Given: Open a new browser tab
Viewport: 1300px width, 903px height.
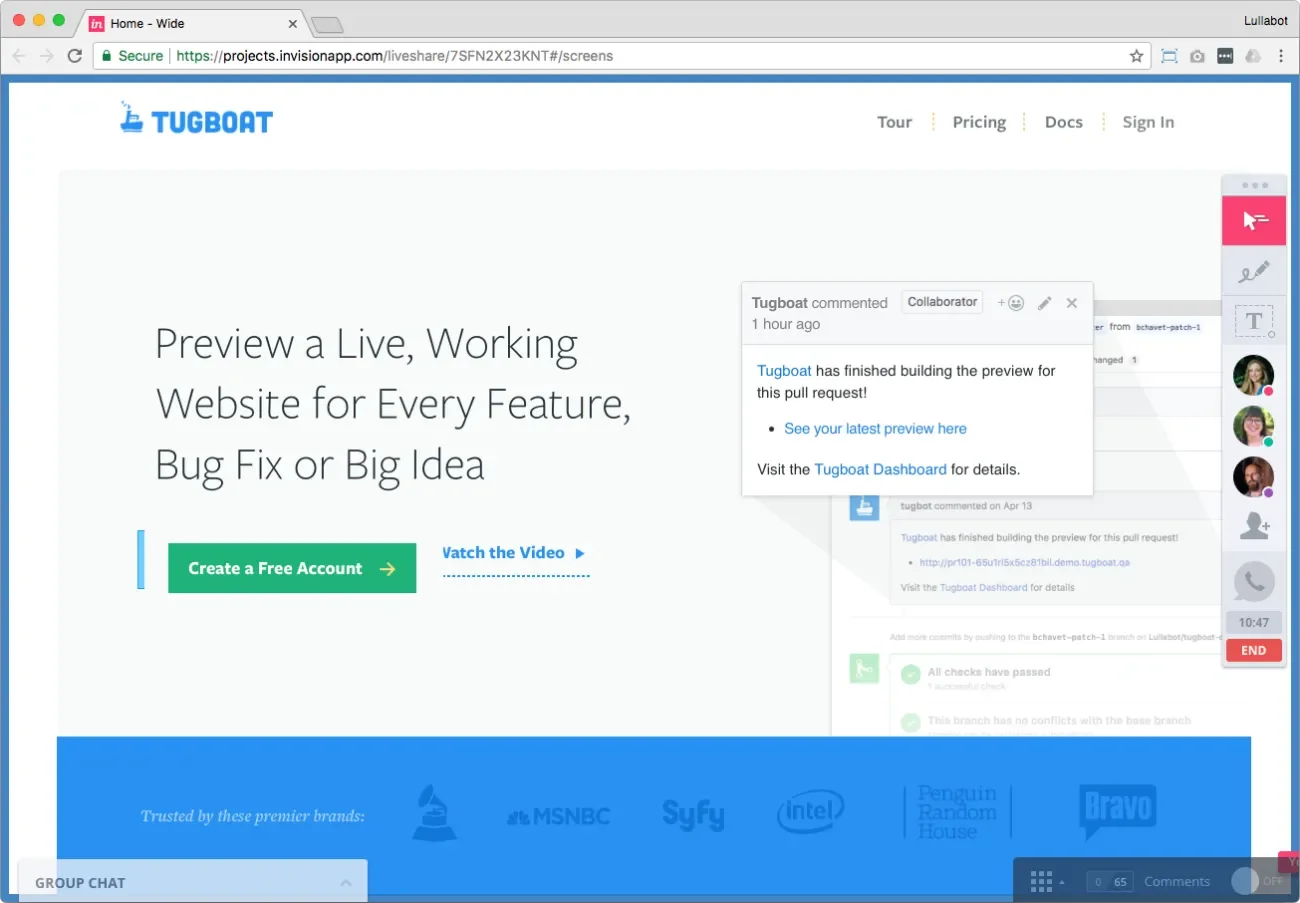Looking at the screenshot, I should tap(326, 24).
